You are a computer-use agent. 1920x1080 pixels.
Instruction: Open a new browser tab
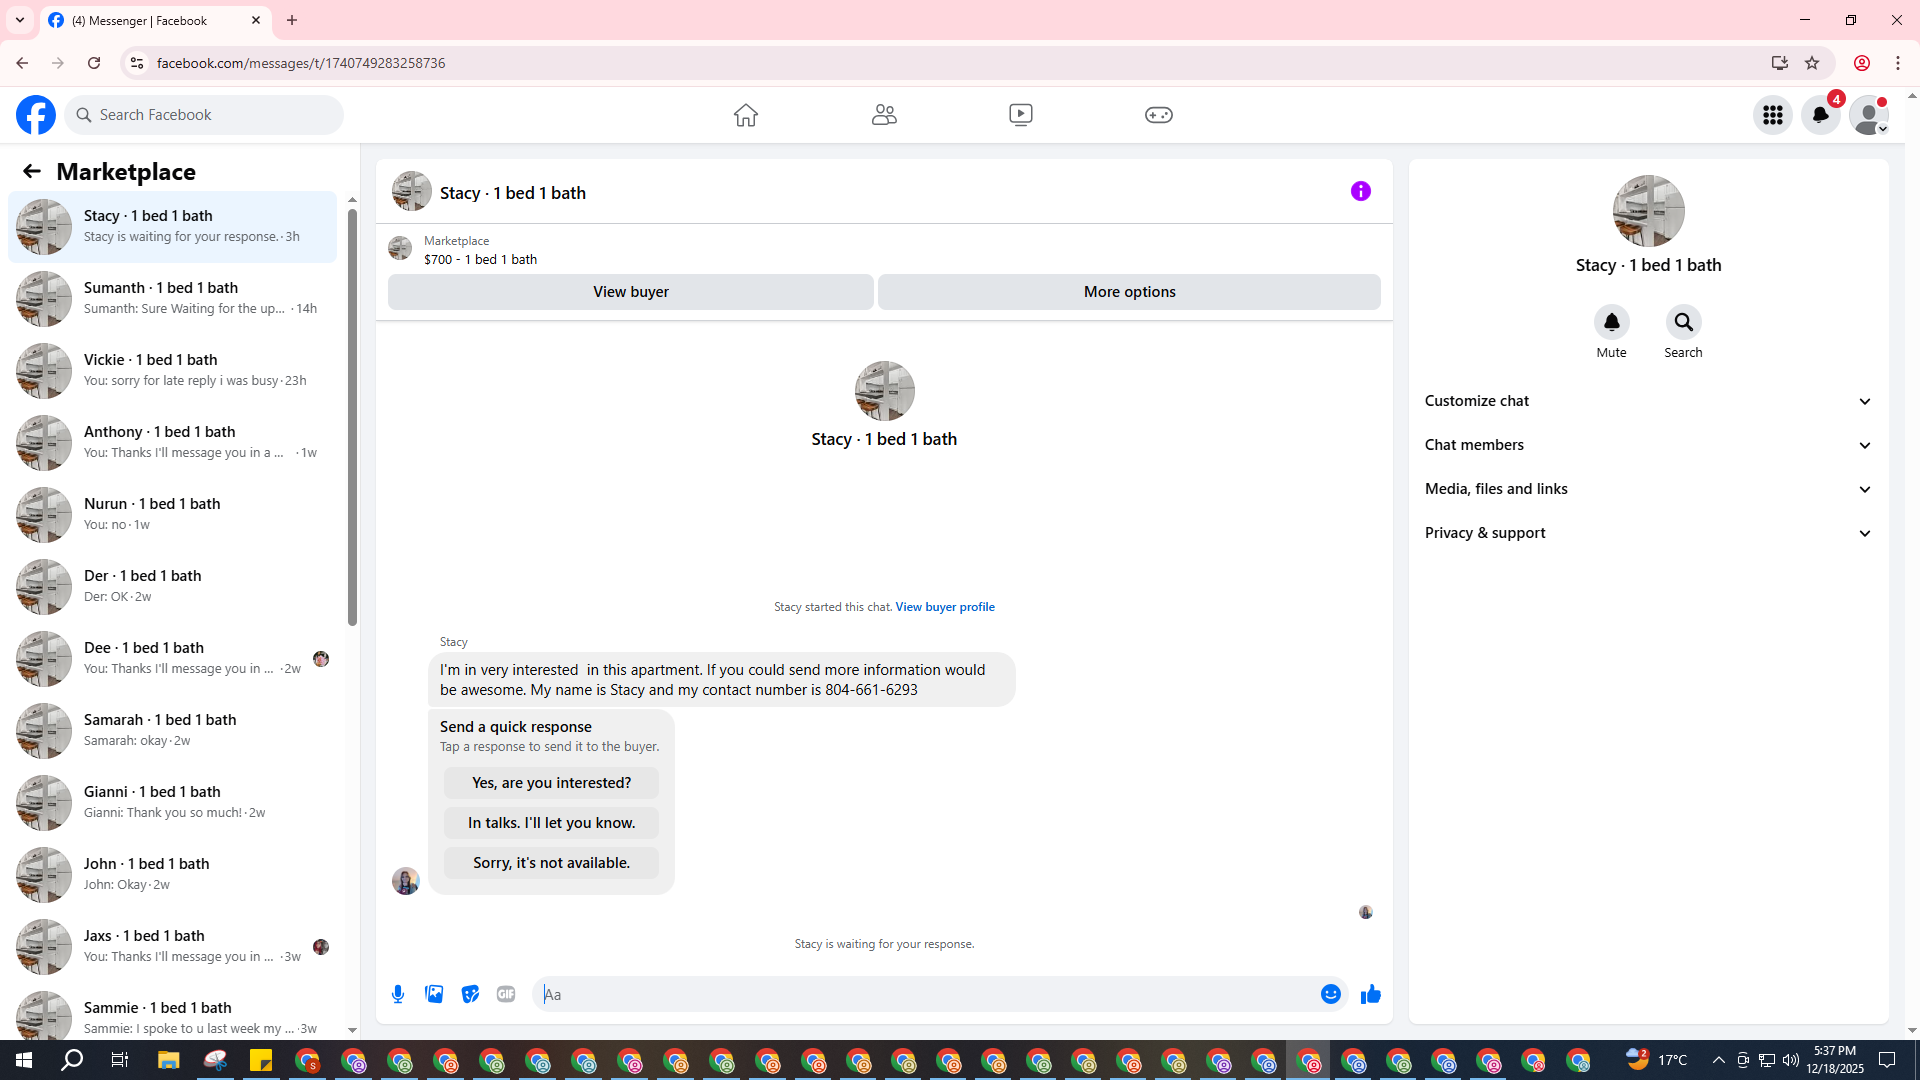pyautogui.click(x=292, y=20)
